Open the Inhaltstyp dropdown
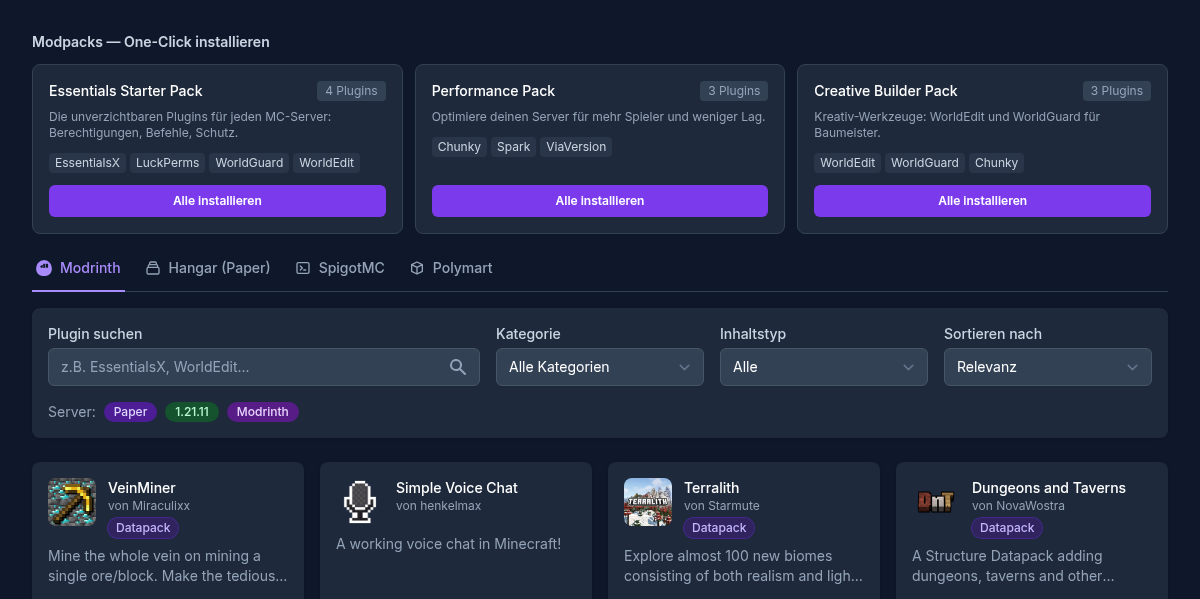The width and height of the screenshot is (1200, 599). (x=824, y=367)
